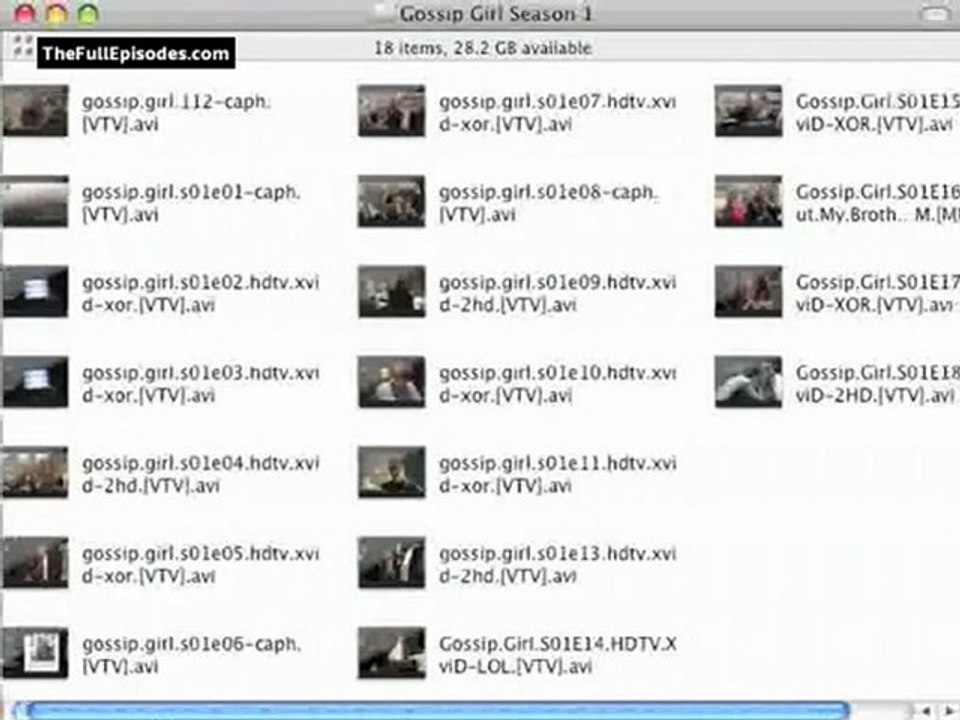Select the Gossip.Girl.S01E15 video thumbnail
Viewport: 960px width, 720px height.
748,111
